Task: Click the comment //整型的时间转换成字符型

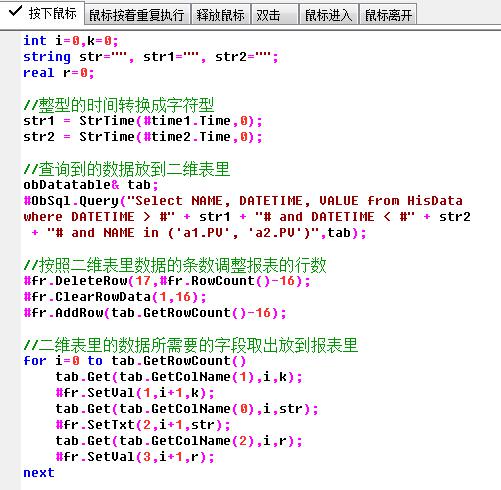Action: coord(119,105)
